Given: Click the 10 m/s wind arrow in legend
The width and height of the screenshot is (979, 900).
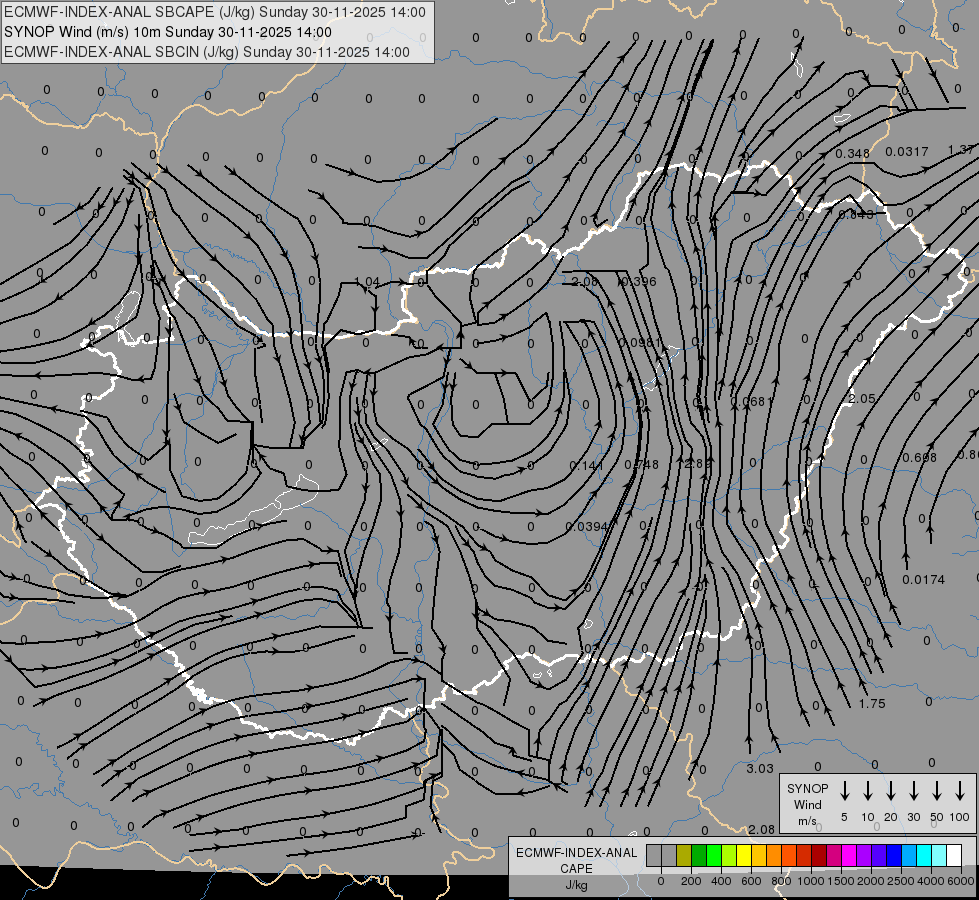Looking at the screenshot, I should (x=867, y=791).
